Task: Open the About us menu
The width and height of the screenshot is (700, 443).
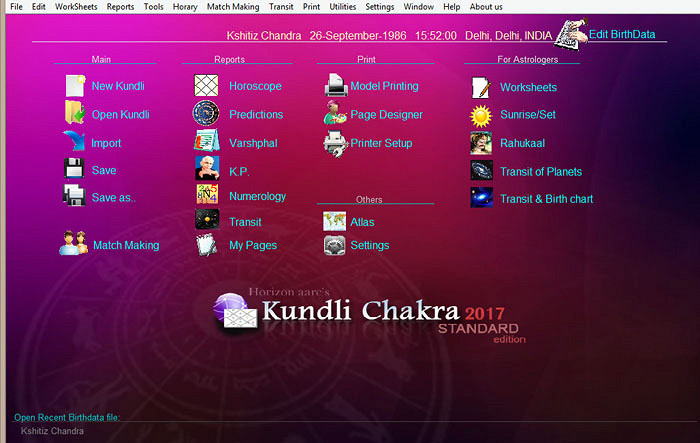Action: (x=486, y=7)
